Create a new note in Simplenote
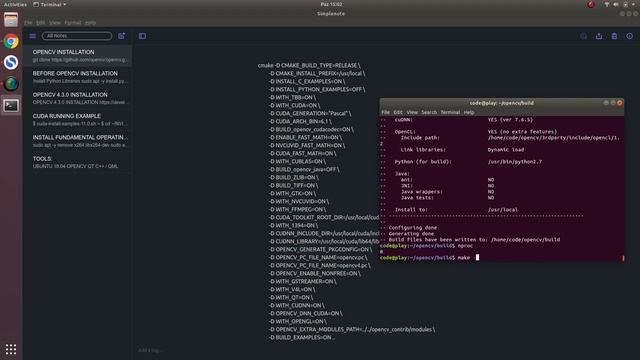The height and width of the screenshot is (360, 640). [x=122, y=36]
